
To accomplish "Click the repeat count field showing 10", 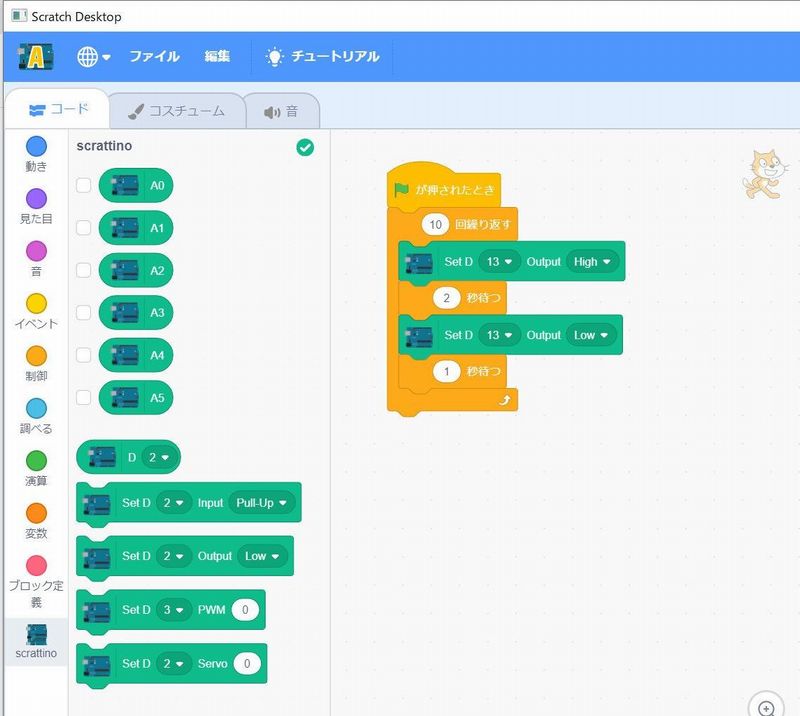I will 435,225.
